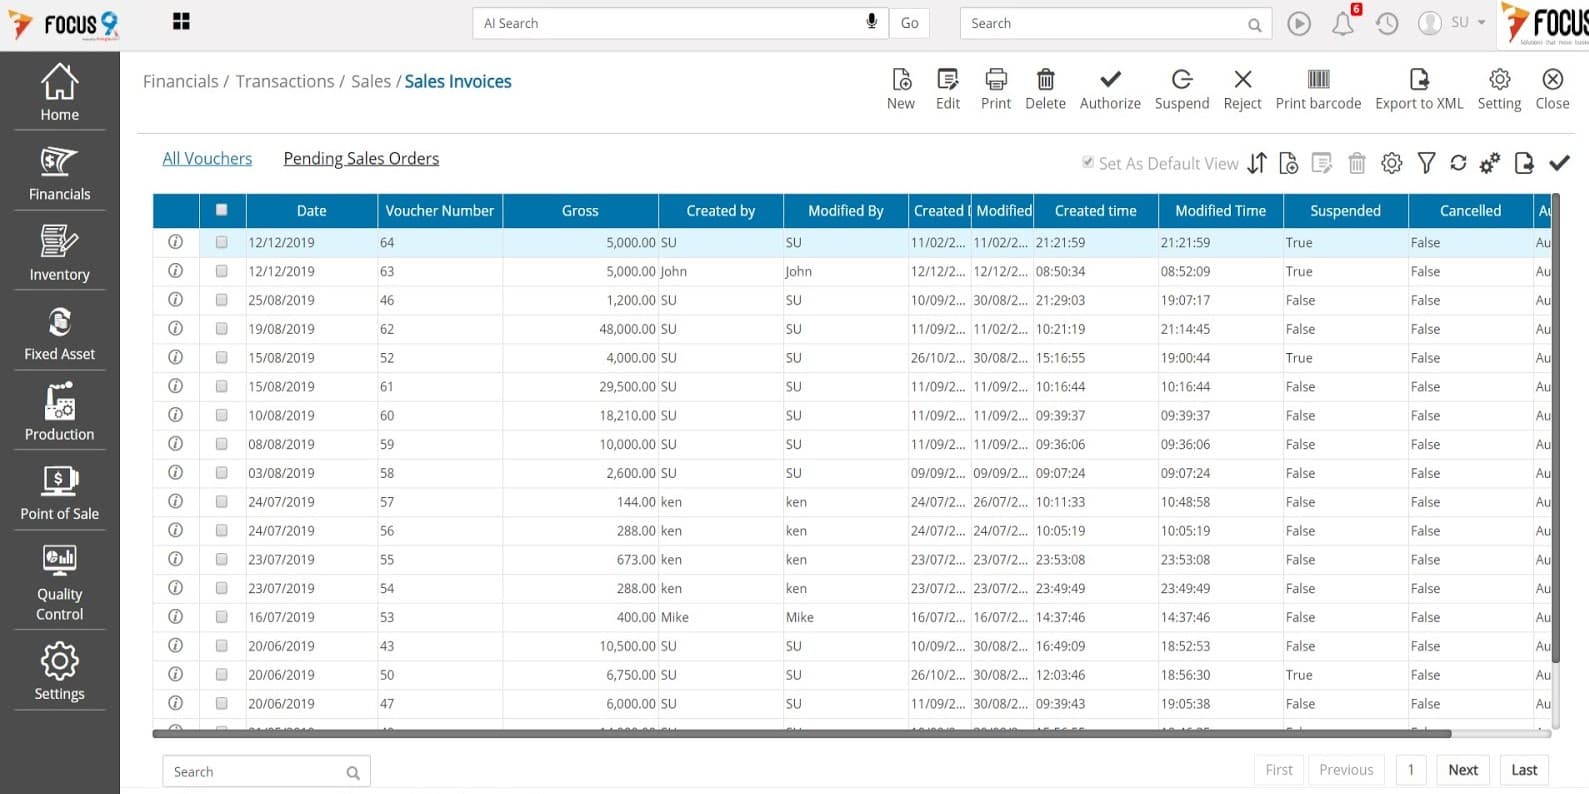
Task: Click the grid's horizontal scrollbar
Action: tap(800, 734)
